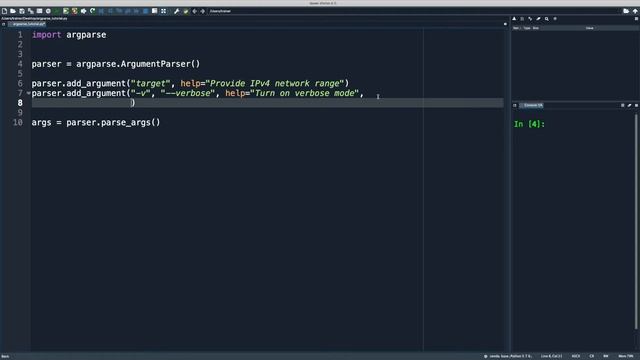Image resolution: width=640 pixels, height=360 pixels.
Task: Open the PYTHONPATH manager
Action: click(x=186, y=11)
